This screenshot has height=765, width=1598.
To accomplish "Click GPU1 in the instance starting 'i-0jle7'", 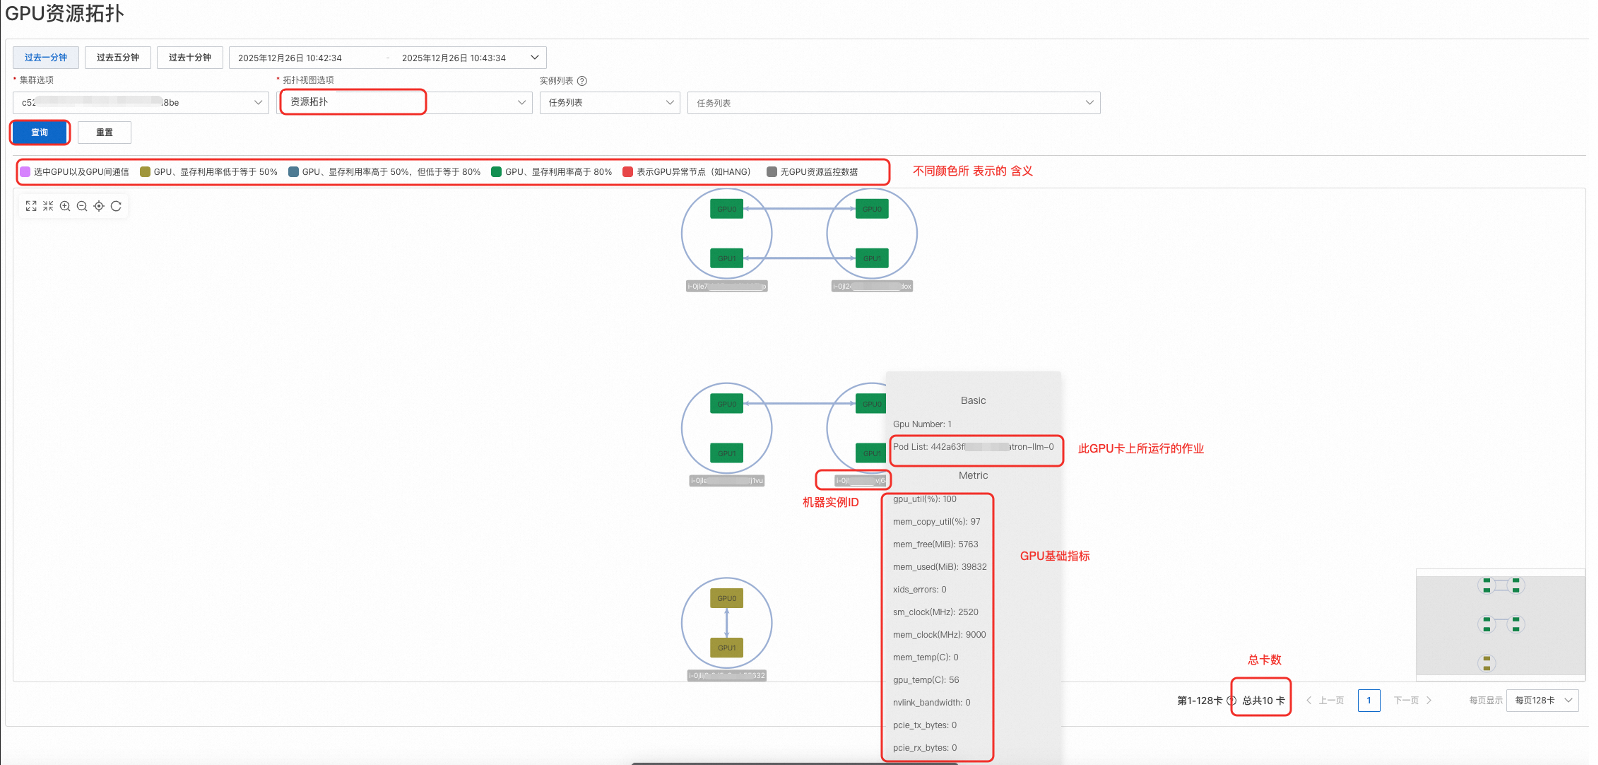I will click(x=727, y=258).
